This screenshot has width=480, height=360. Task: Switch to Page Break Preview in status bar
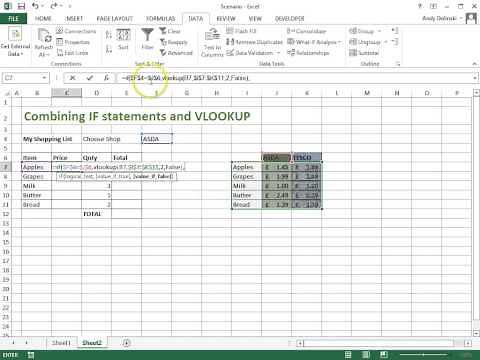coord(384,355)
